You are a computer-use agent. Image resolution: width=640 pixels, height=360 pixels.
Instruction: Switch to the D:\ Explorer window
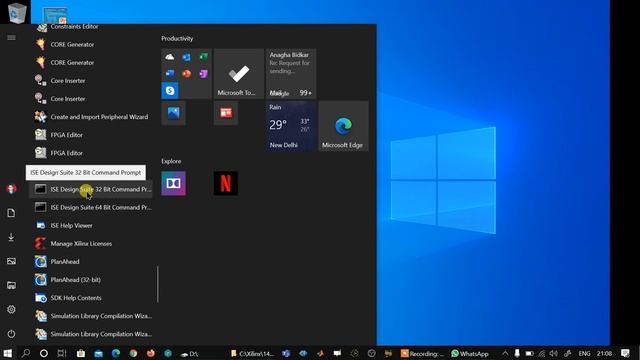pyautogui.click(x=189, y=353)
